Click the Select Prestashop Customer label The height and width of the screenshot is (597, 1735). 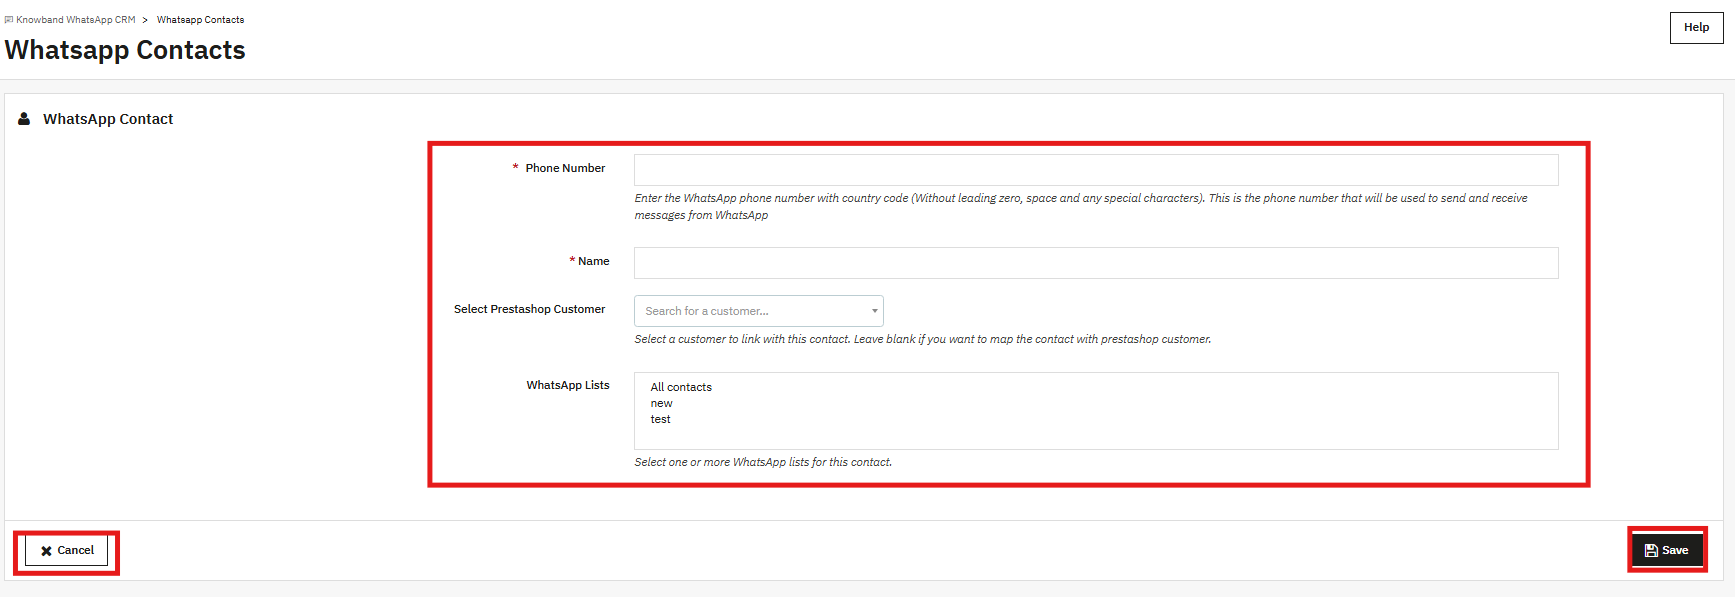point(529,309)
